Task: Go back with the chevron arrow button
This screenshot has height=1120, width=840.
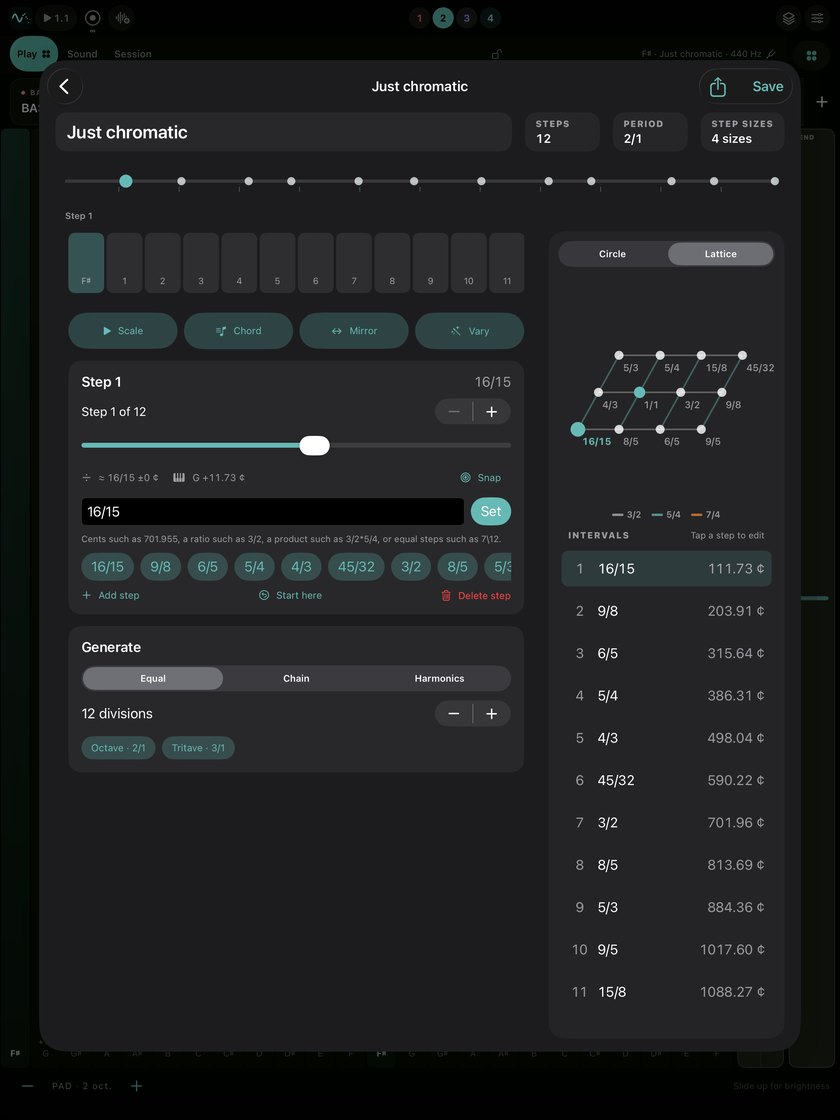Action: point(64,86)
